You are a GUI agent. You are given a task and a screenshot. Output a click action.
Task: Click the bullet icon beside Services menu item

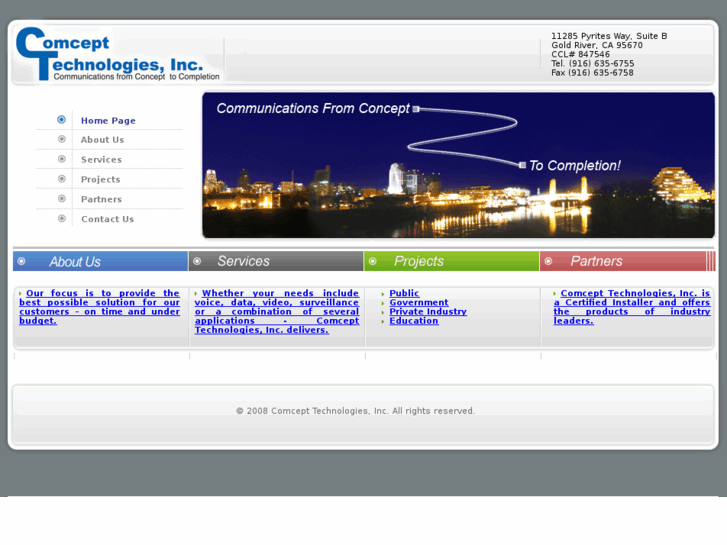point(62,159)
